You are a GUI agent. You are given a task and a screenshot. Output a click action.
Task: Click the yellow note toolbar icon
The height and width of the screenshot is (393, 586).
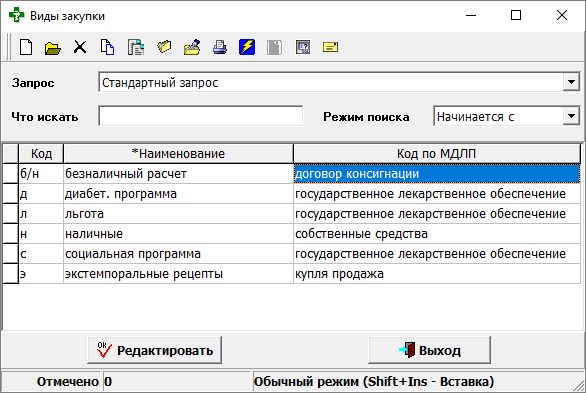pos(330,47)
